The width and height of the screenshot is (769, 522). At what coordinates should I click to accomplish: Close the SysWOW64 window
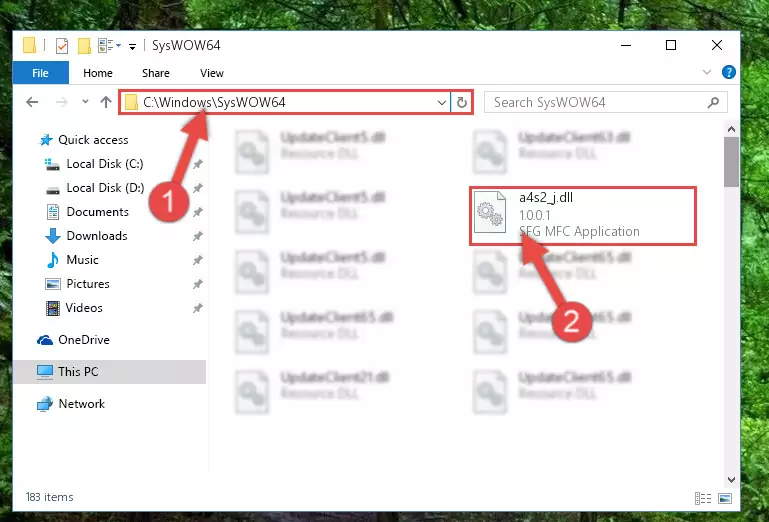[717, 45]
